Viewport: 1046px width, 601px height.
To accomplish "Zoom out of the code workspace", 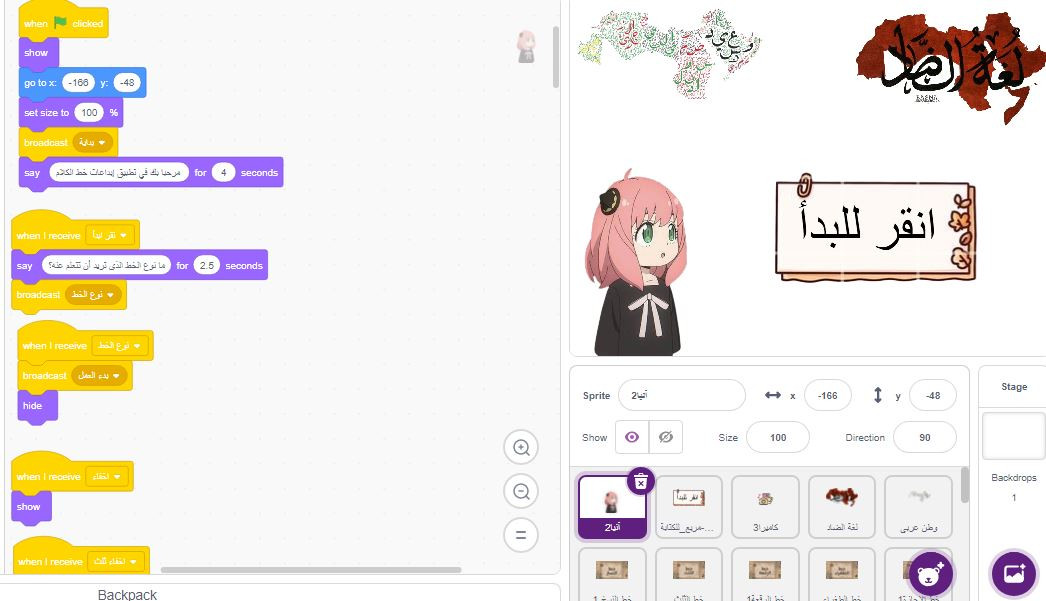I will click(521, 492).
